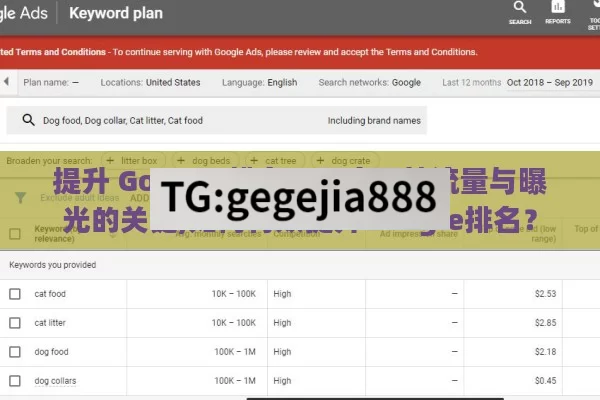Click the 'cat food' keyword
Screen dimensions: 600x400
point(50,294)
